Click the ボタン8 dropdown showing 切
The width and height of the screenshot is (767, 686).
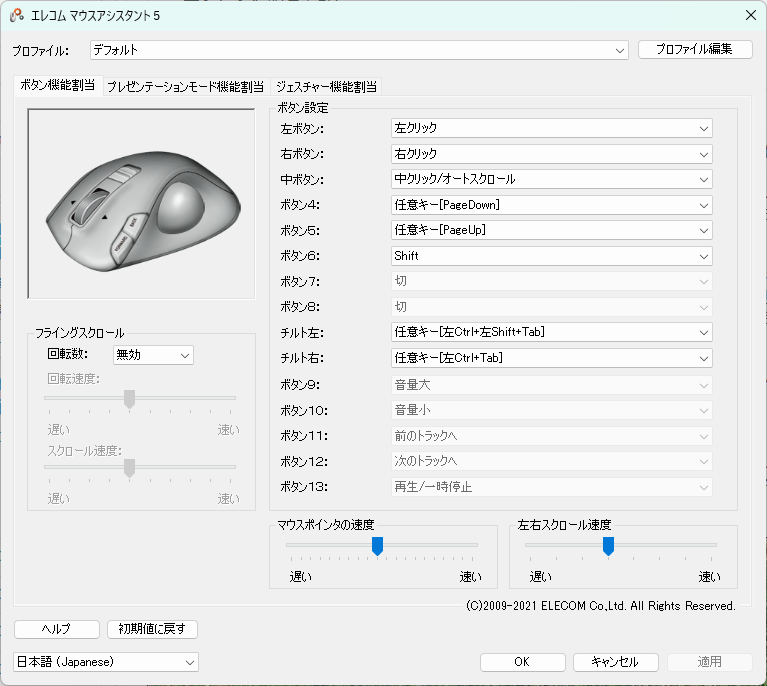coord(552,307)
